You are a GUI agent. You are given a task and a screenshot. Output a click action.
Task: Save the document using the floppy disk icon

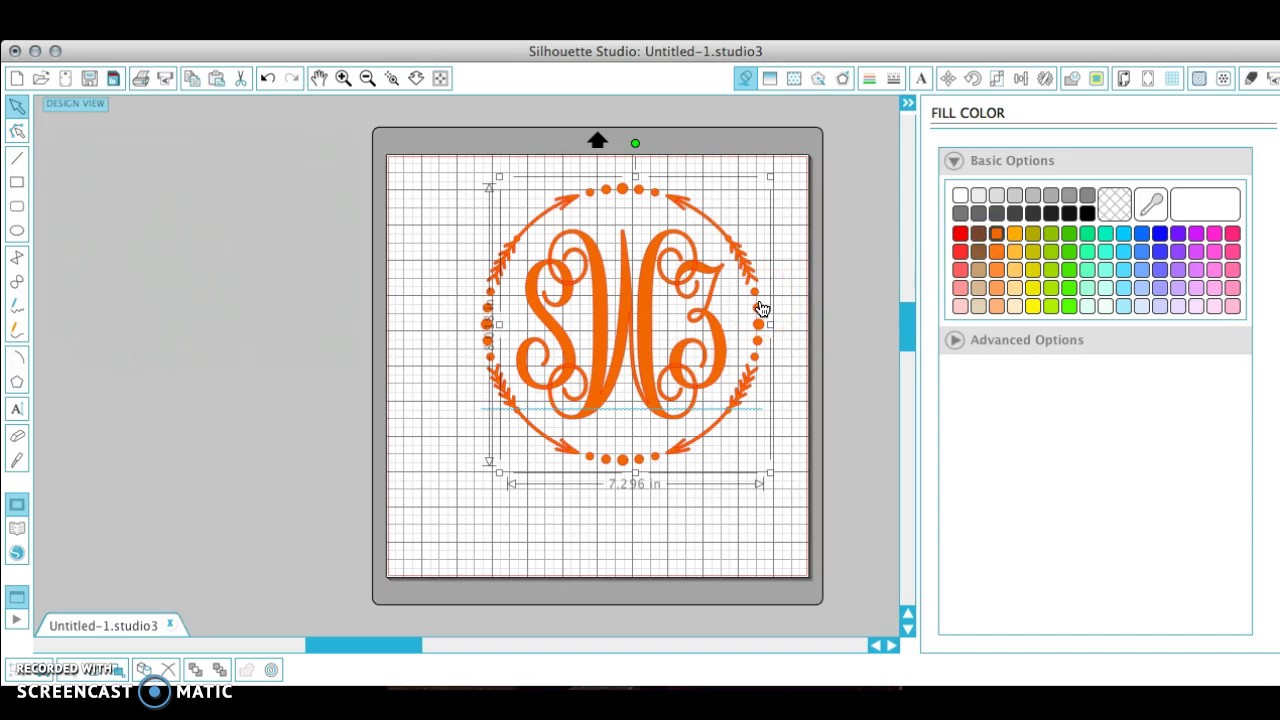[89, 78]
